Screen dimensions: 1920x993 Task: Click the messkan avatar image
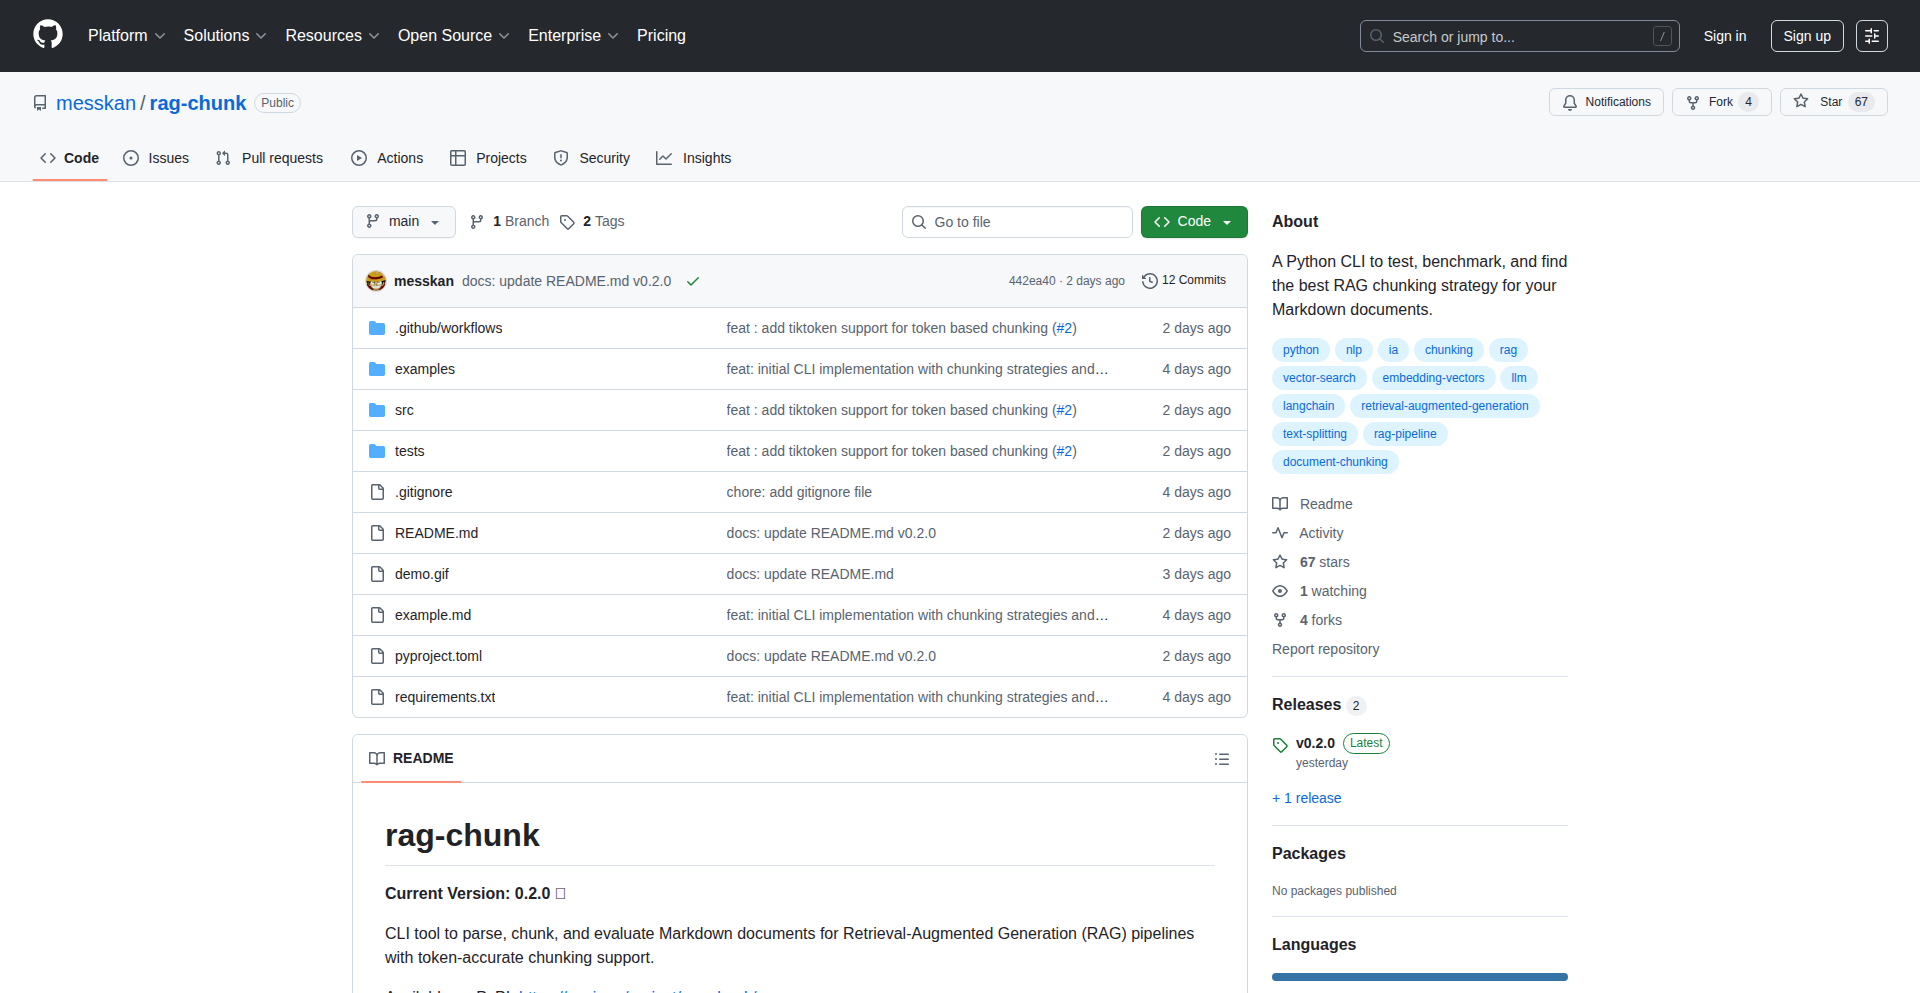pos(376,281)
